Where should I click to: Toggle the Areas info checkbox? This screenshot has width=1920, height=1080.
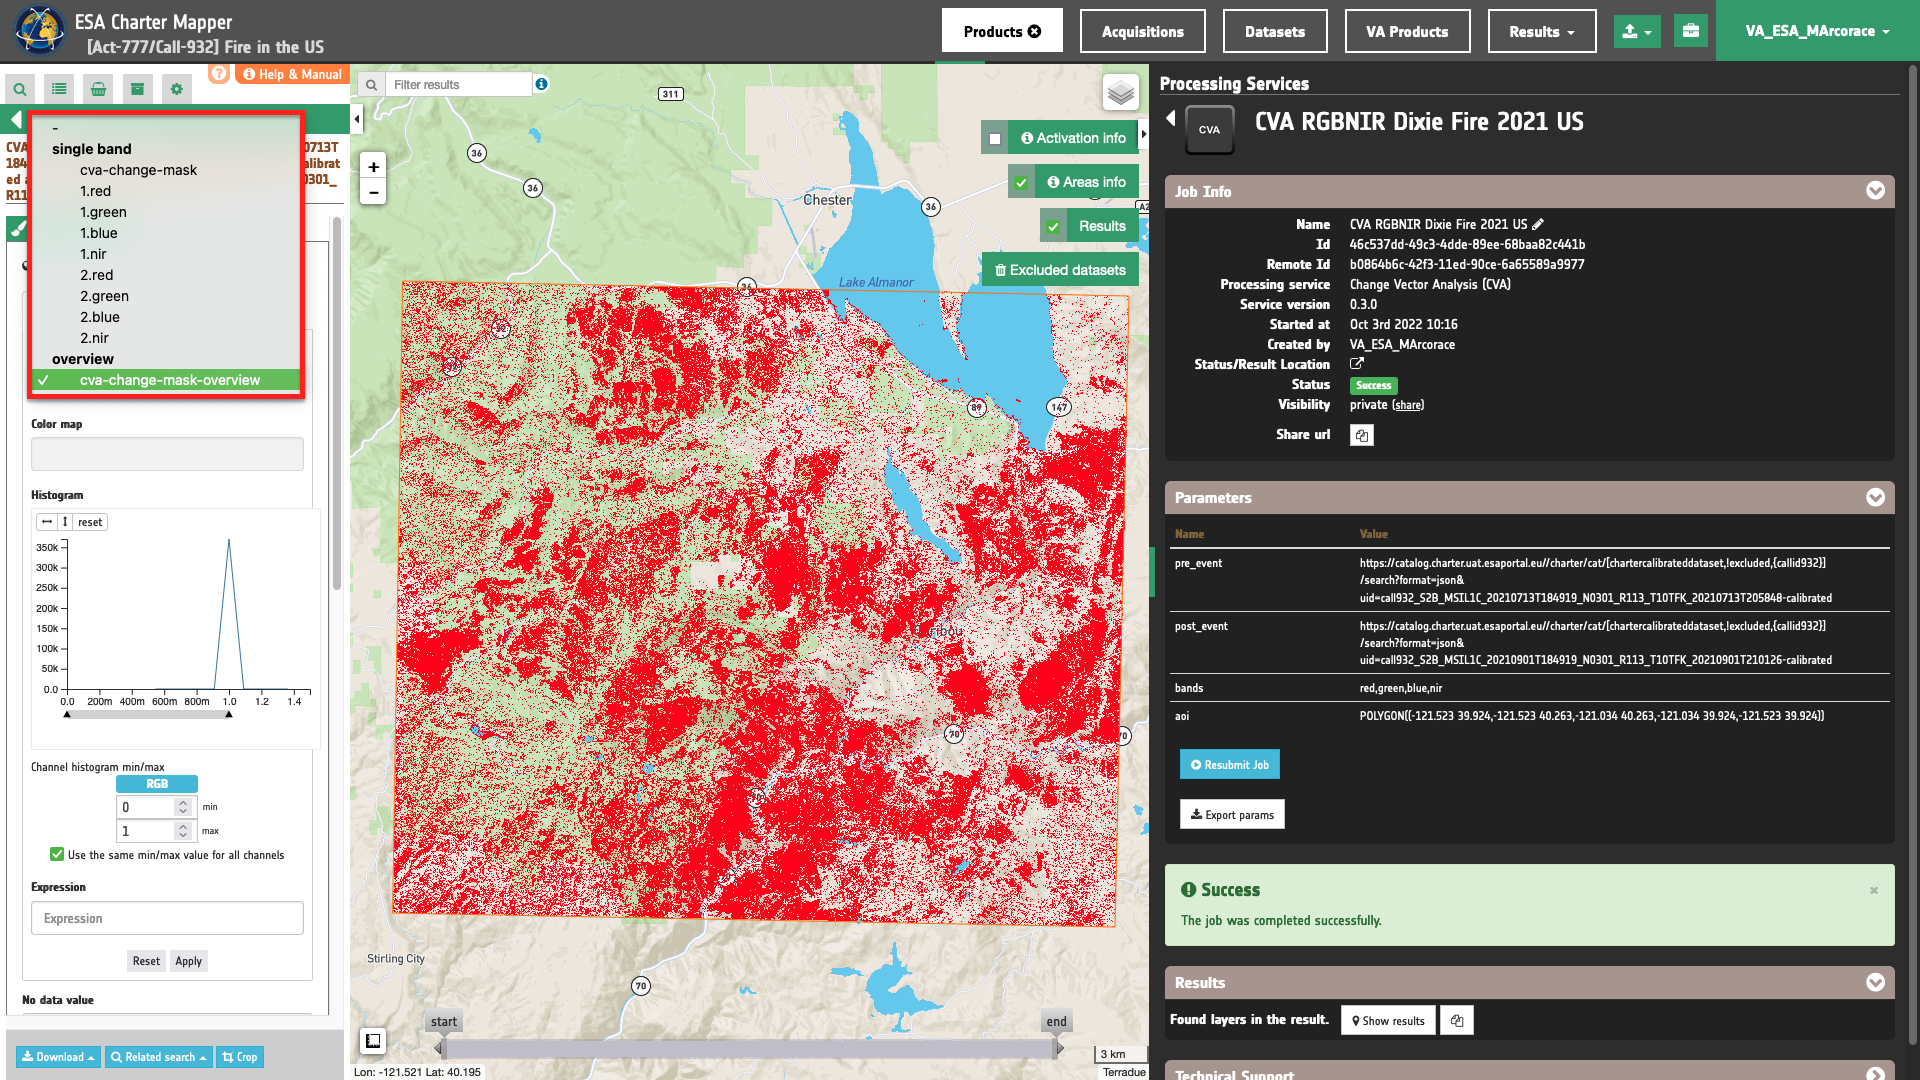click(x=1021, y=183)
